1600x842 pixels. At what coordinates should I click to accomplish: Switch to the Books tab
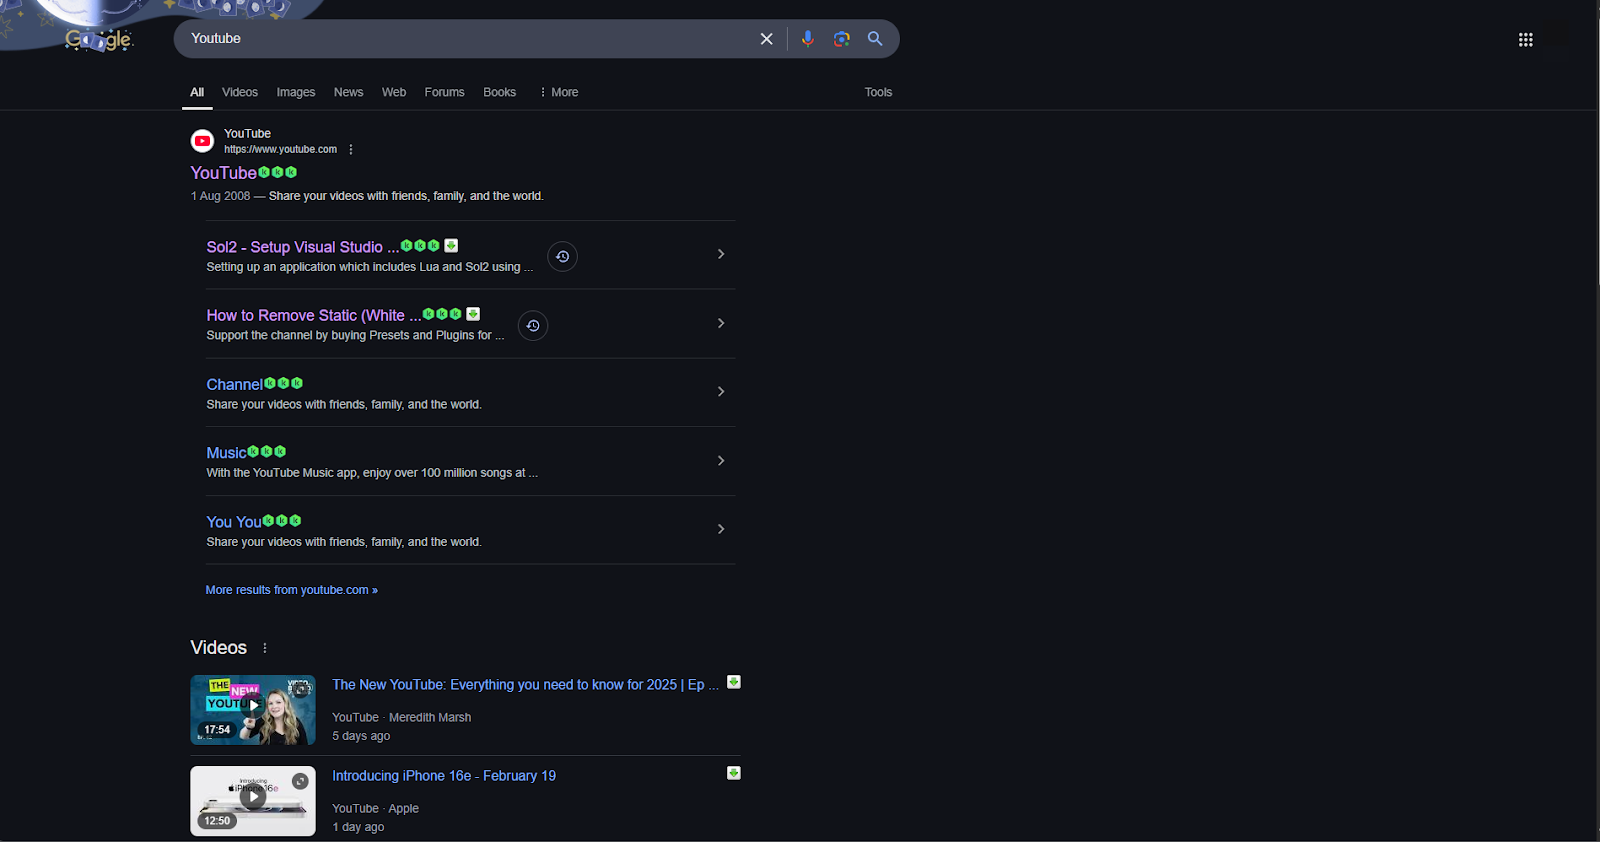coord(499,92)
